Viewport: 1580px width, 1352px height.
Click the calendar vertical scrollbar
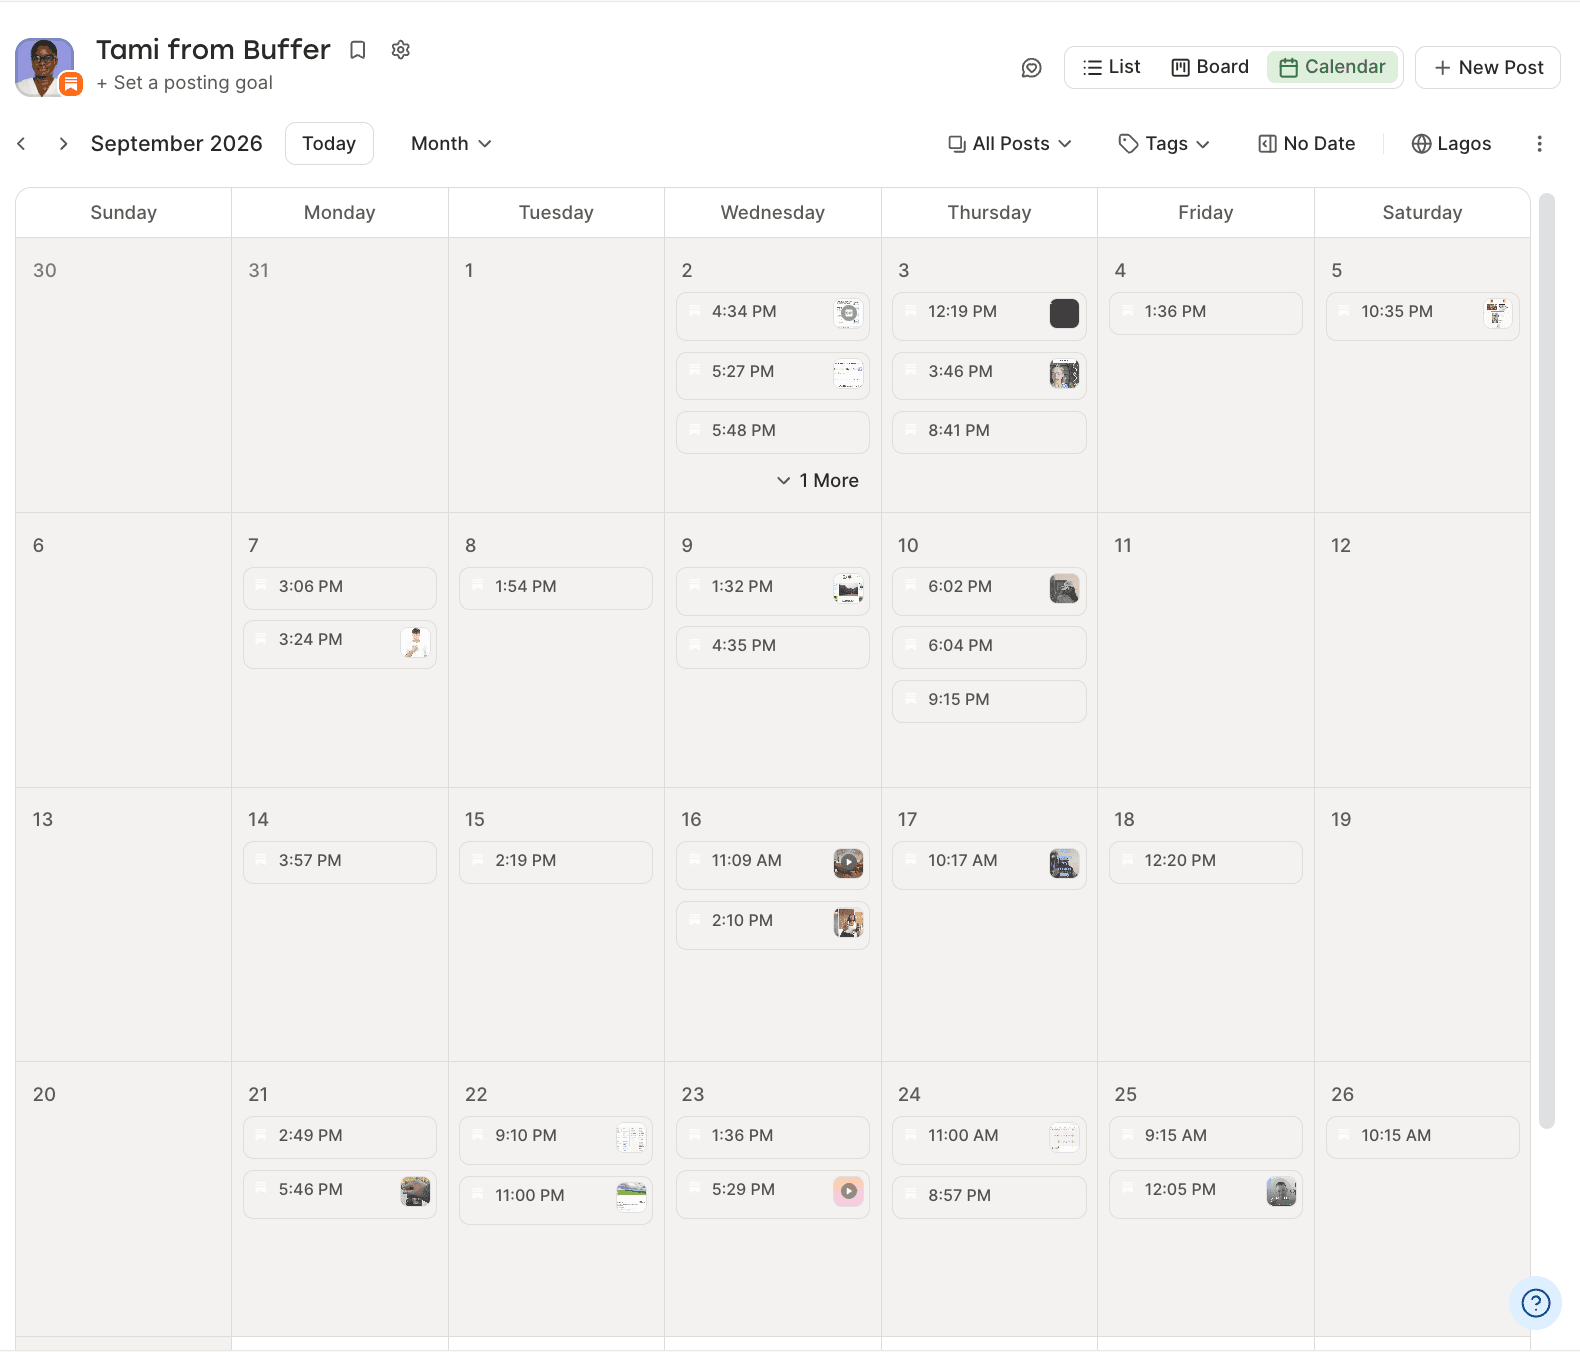pyautogui.click(x=1547, y=660)
